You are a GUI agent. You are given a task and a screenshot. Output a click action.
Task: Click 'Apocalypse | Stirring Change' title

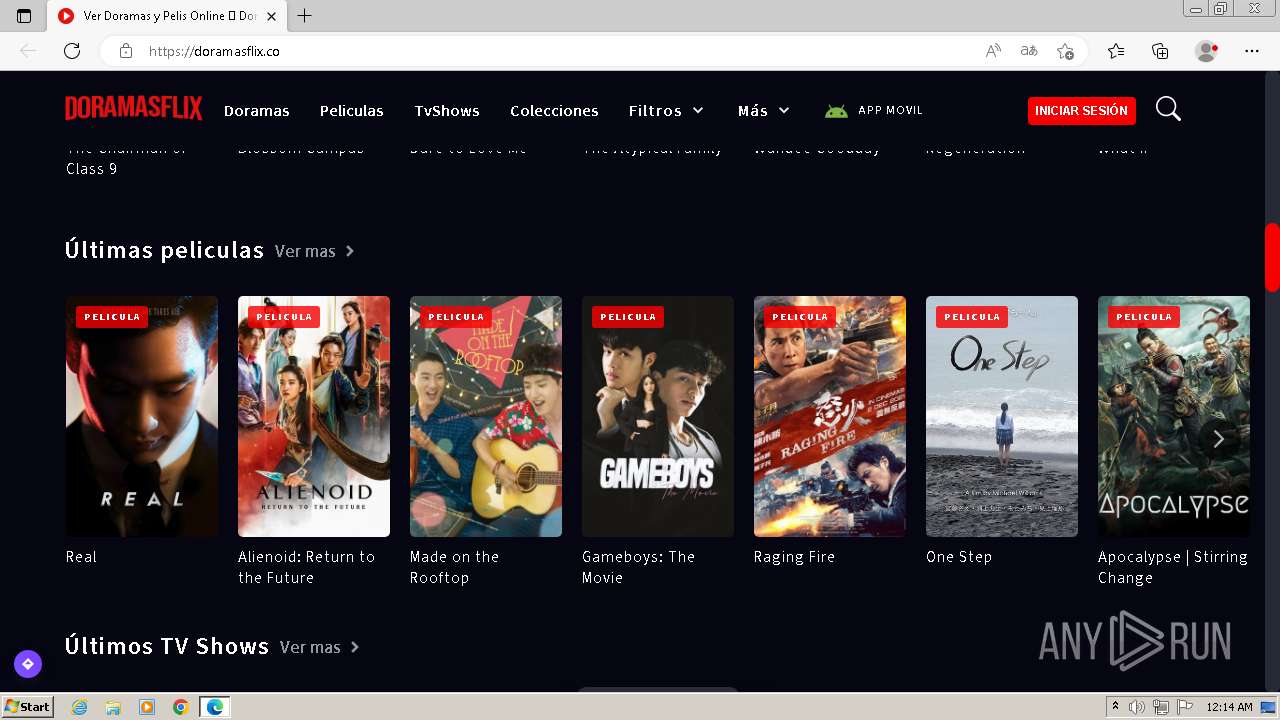[1173, 567]
